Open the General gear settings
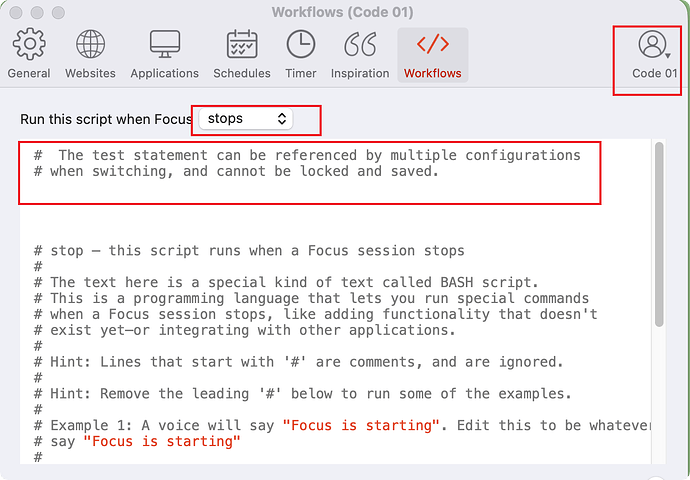690x480 pixels. click(29, 44)
